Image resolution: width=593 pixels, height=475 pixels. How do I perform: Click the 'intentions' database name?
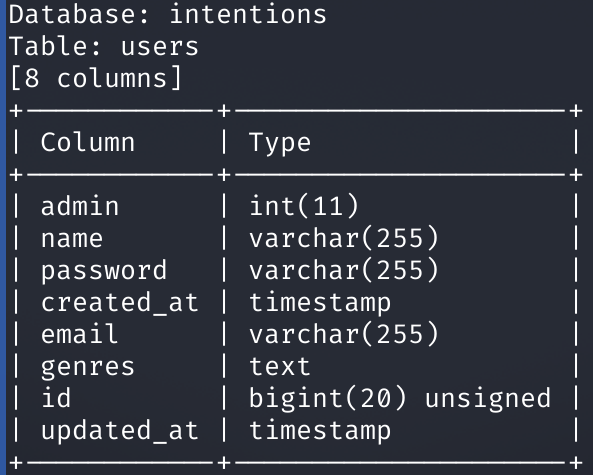tap(248, 14)
